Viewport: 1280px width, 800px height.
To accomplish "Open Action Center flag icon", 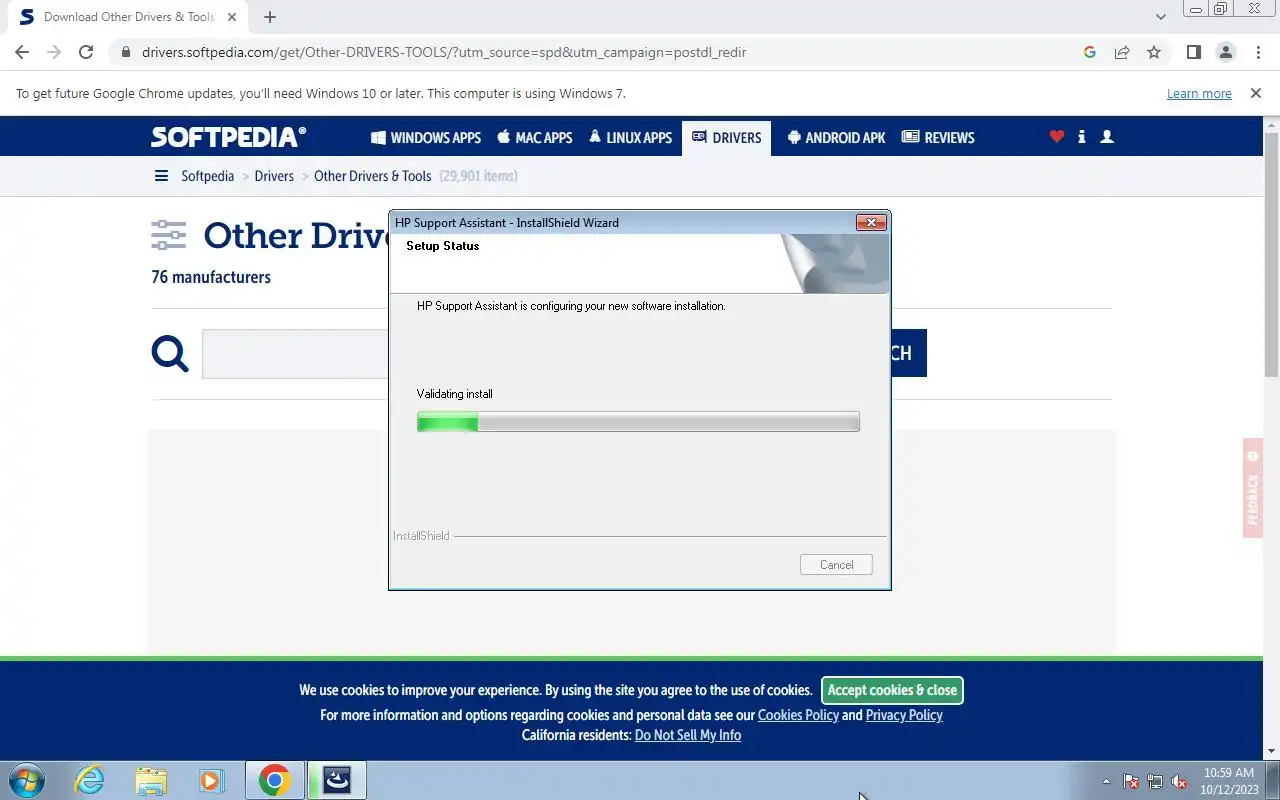I will tap(1131, 781).
